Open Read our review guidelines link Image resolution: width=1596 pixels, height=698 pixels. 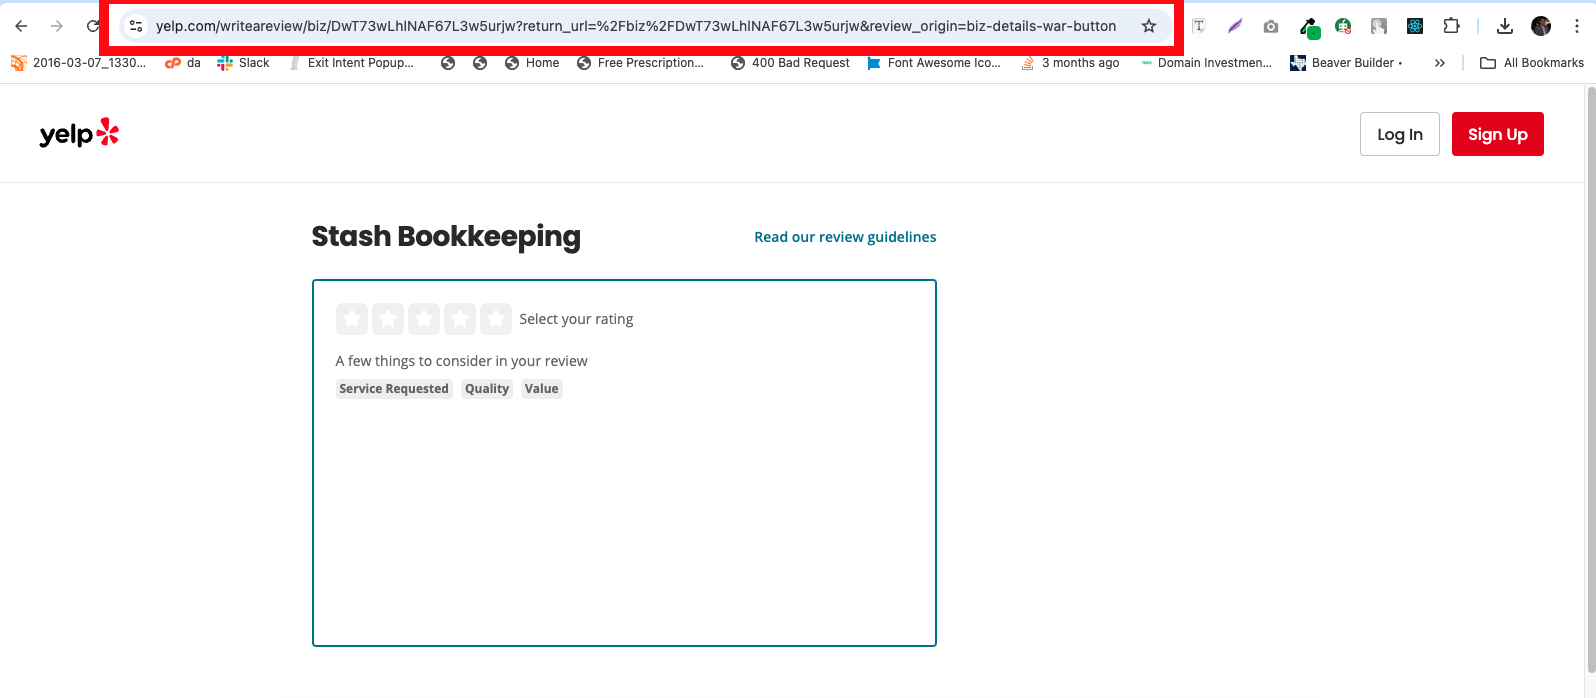click(x=845, y=237)
